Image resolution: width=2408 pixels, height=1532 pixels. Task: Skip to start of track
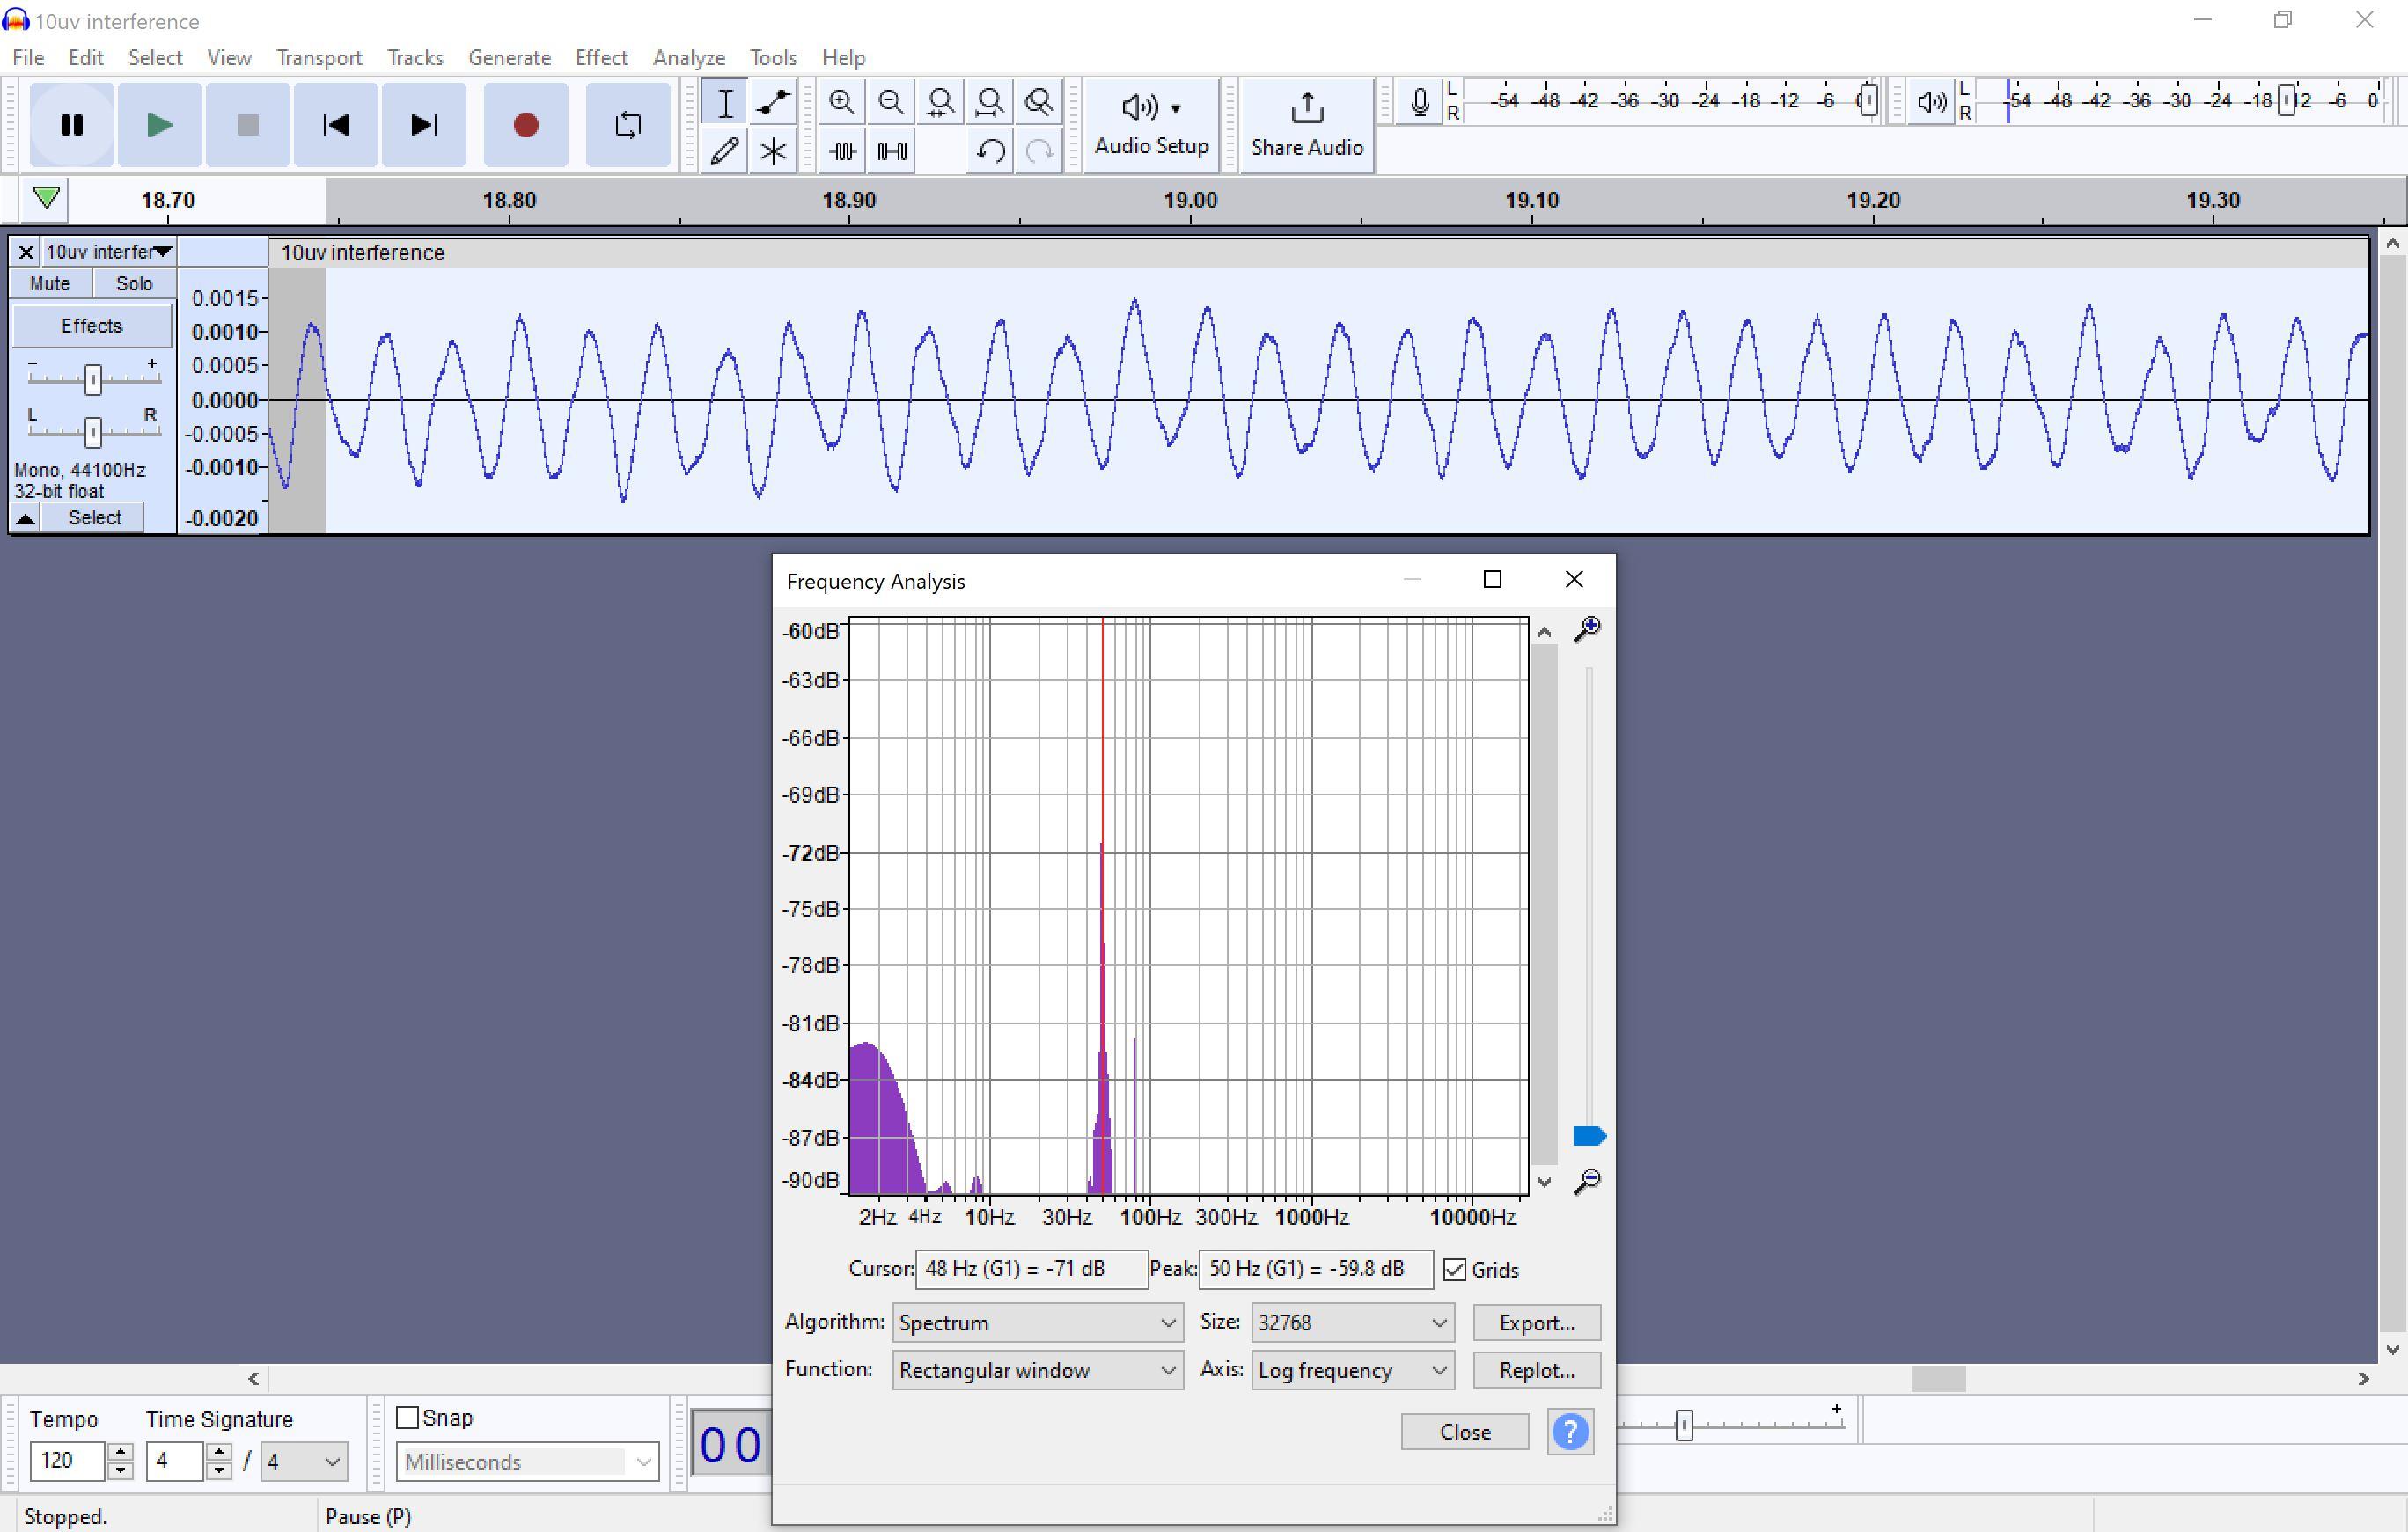[x=336, y=125]
